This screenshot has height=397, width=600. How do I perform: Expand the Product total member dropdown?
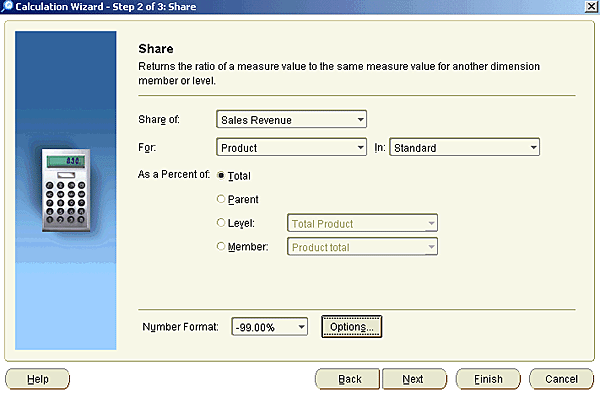pos(362,247)
